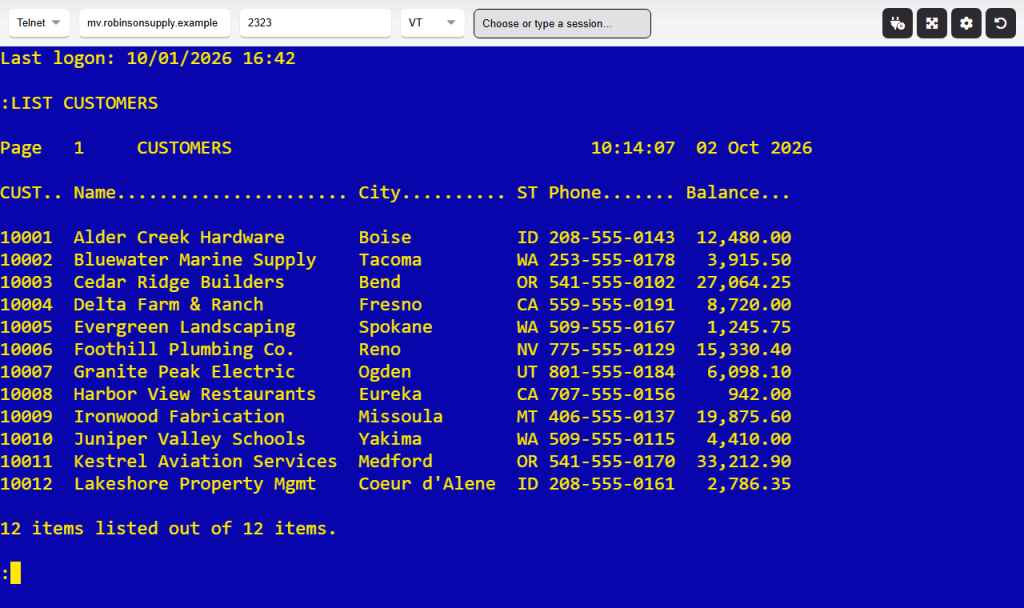Click the city 'Missoula'

[400, 417]
